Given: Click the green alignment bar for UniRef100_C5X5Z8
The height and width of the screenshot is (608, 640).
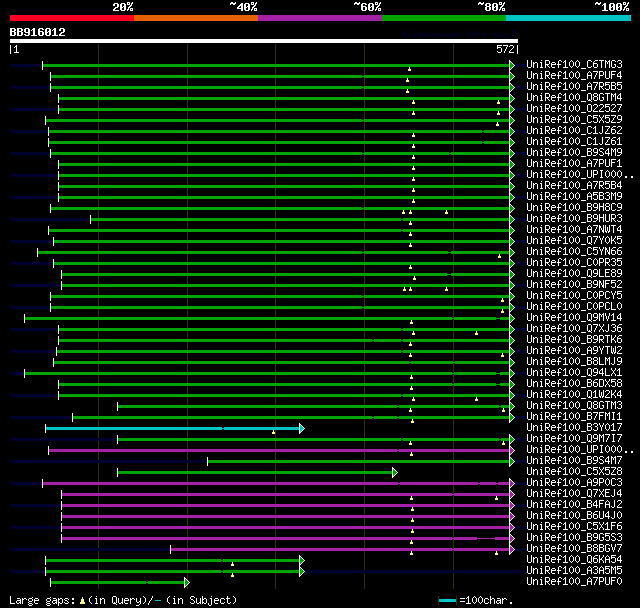Looking at the screenshot, I should (255, 473).
